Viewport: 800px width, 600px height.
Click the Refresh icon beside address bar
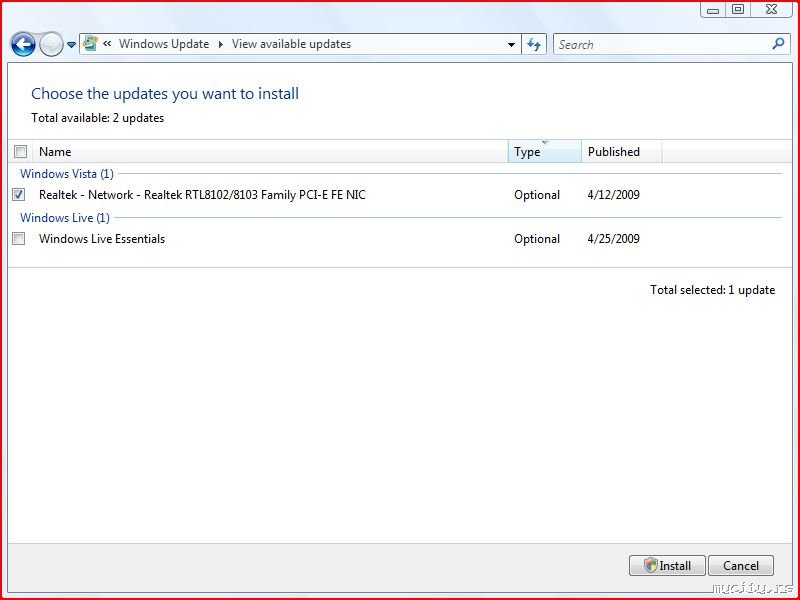coord(534,44)
